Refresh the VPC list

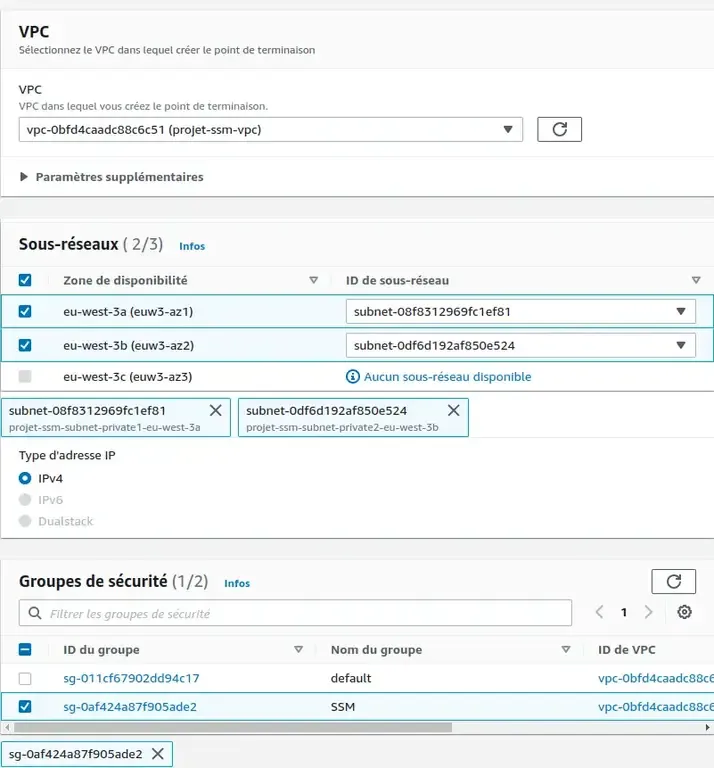click(x=559, y=129)
